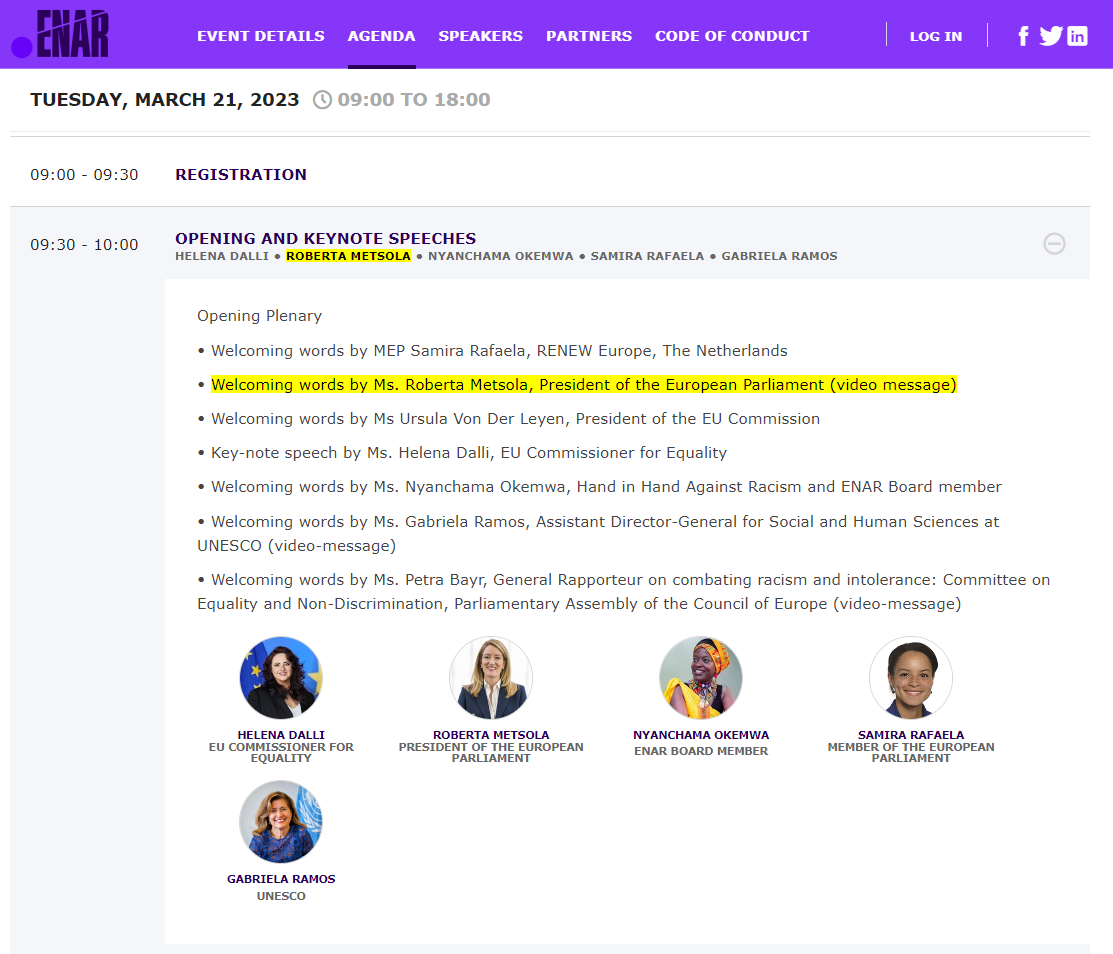Select the Agenda tab
Screen dimensions: 1113x954
coord(381,36)
